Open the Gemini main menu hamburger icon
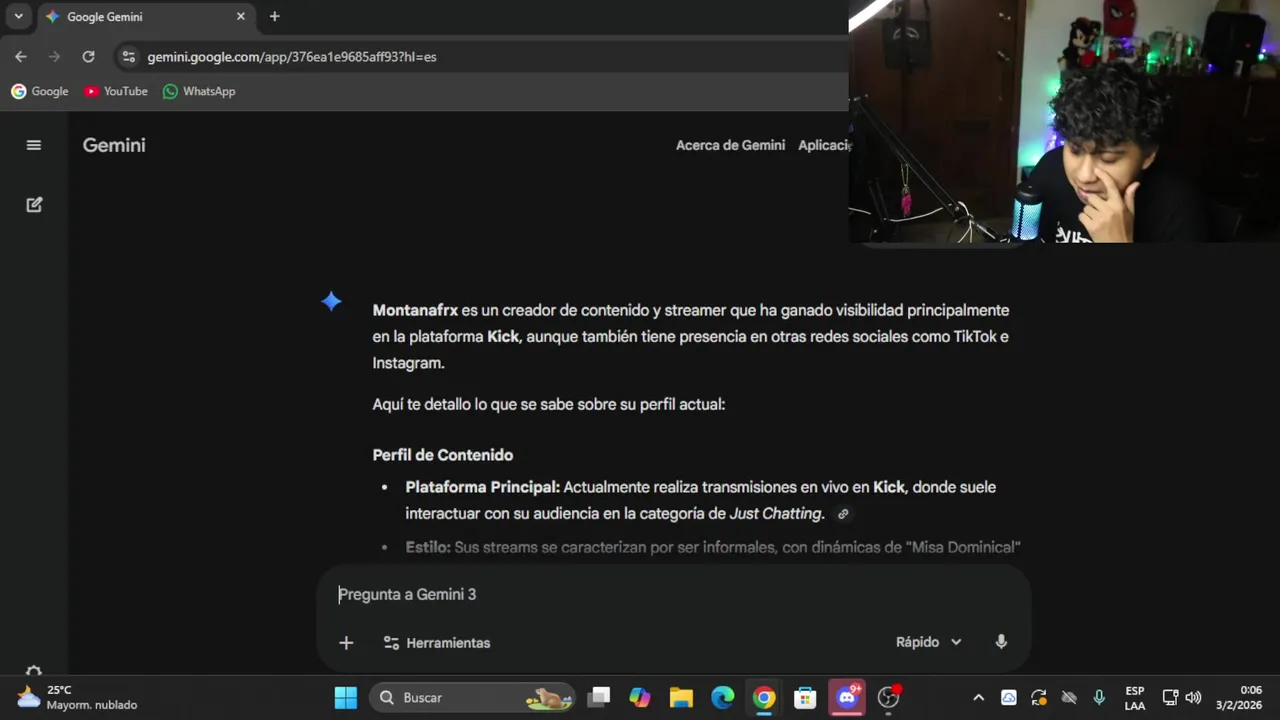The image size is (1280, 720). [x=34, y=145]
